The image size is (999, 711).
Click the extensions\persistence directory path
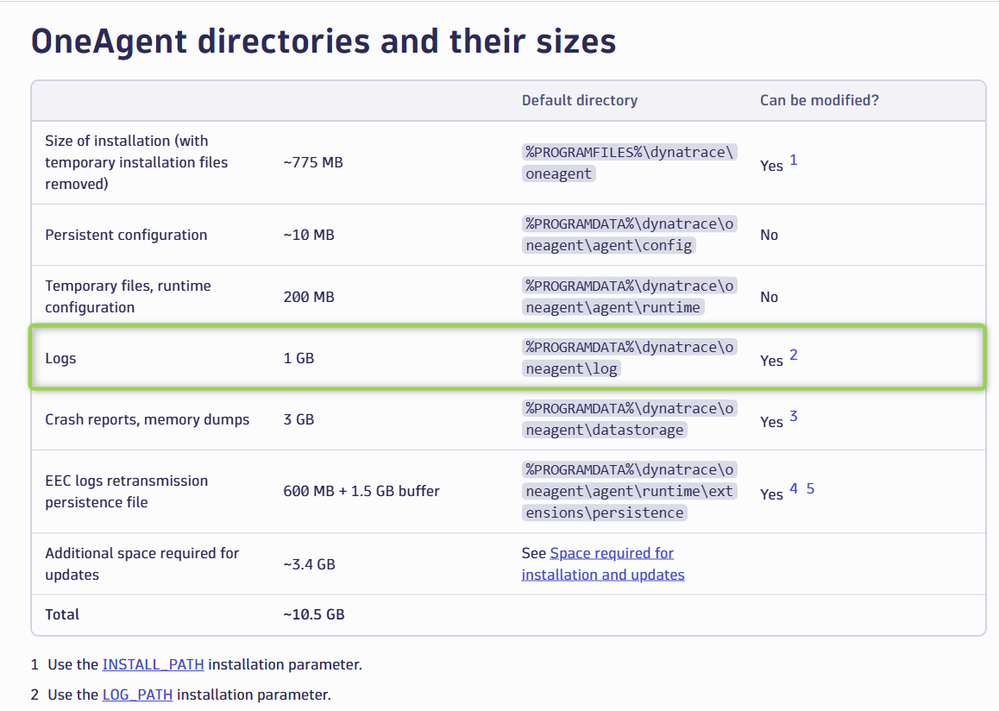[x=629, y=491]
